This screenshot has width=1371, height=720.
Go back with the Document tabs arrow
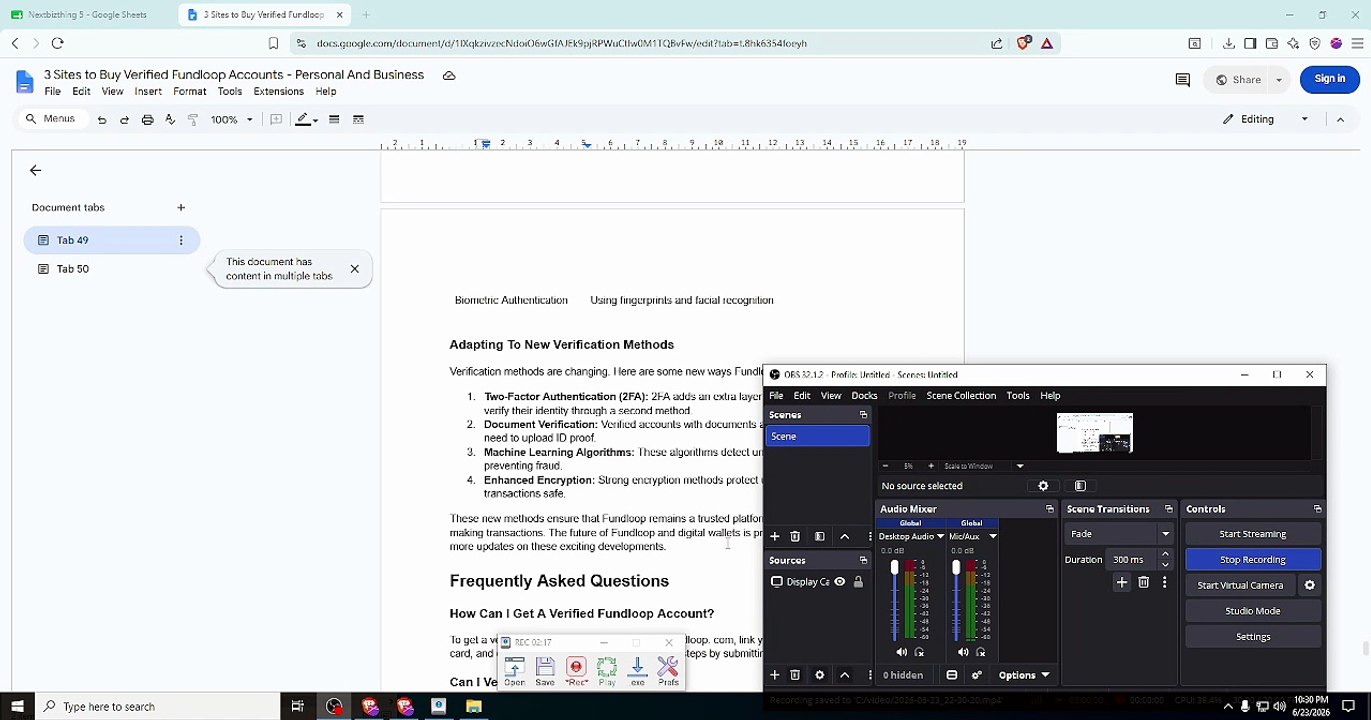35,171
